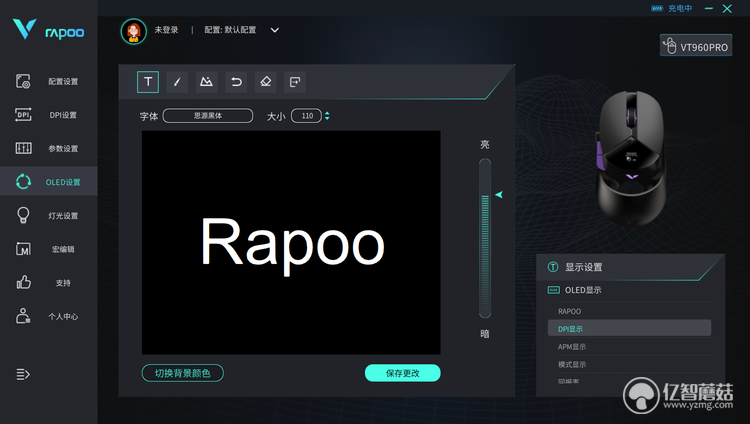Click the VT960PRO device button

(x=696, y=45)
